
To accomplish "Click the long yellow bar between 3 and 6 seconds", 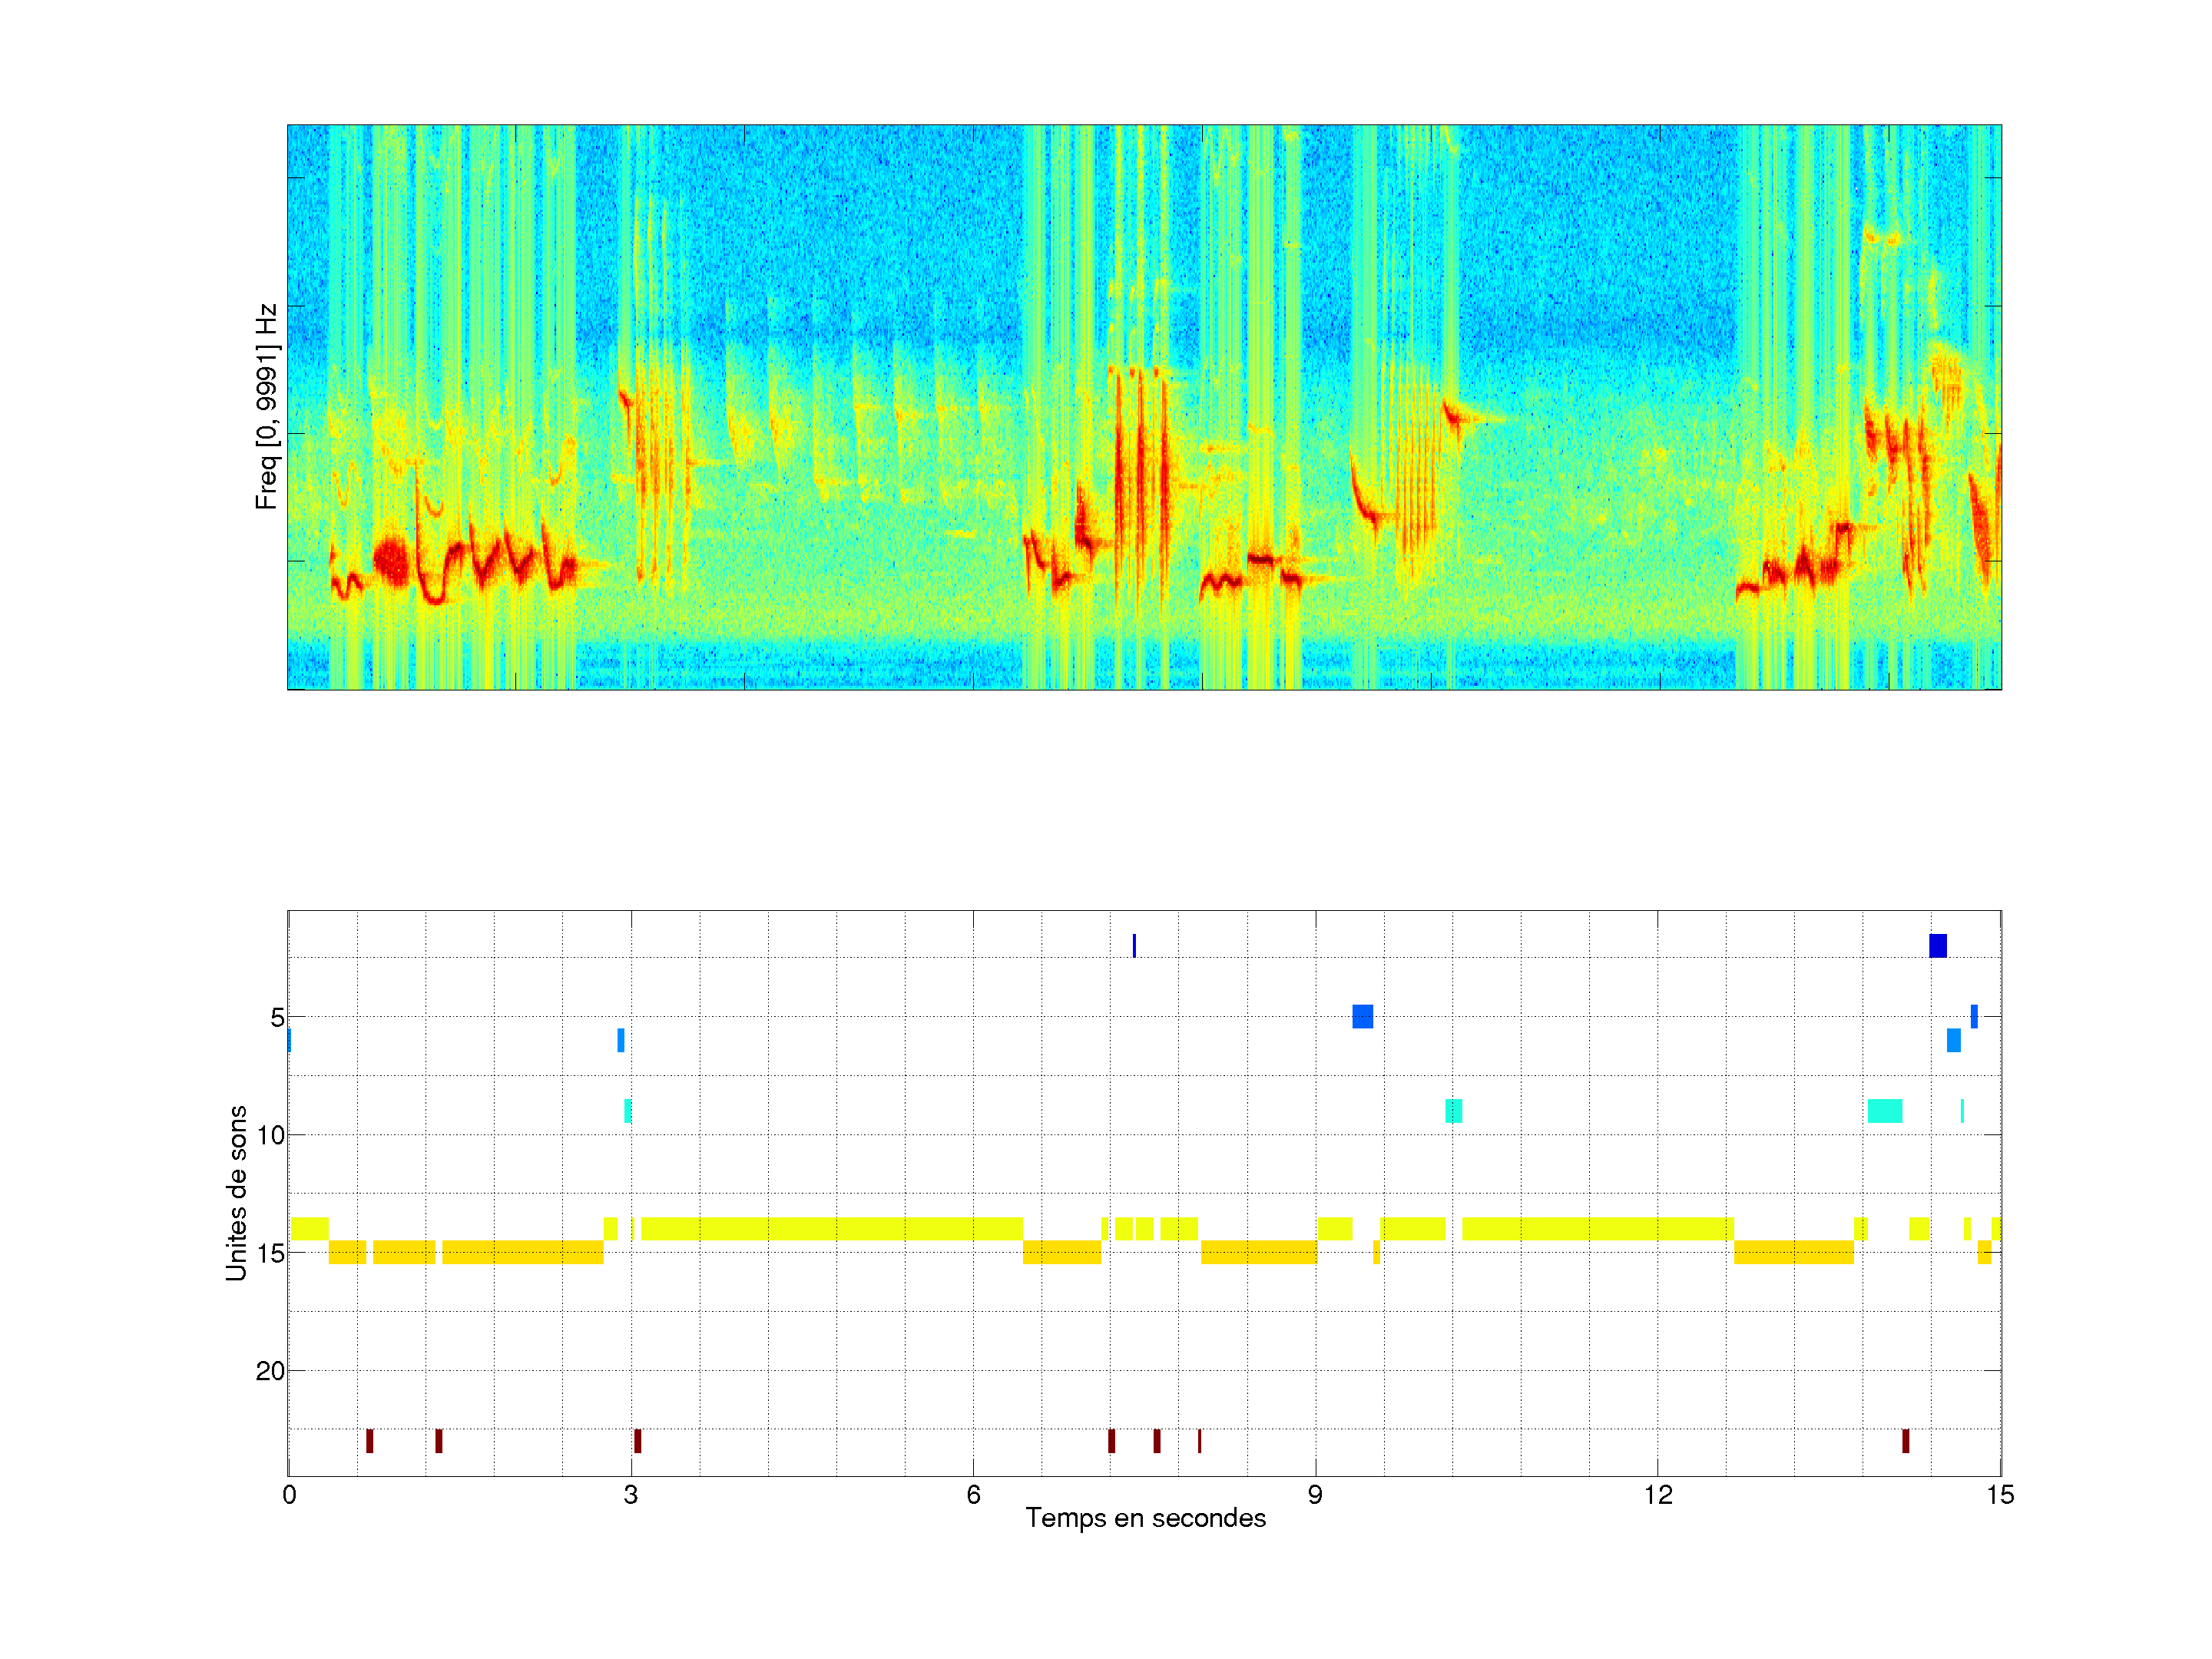I will click(831, 1228).
